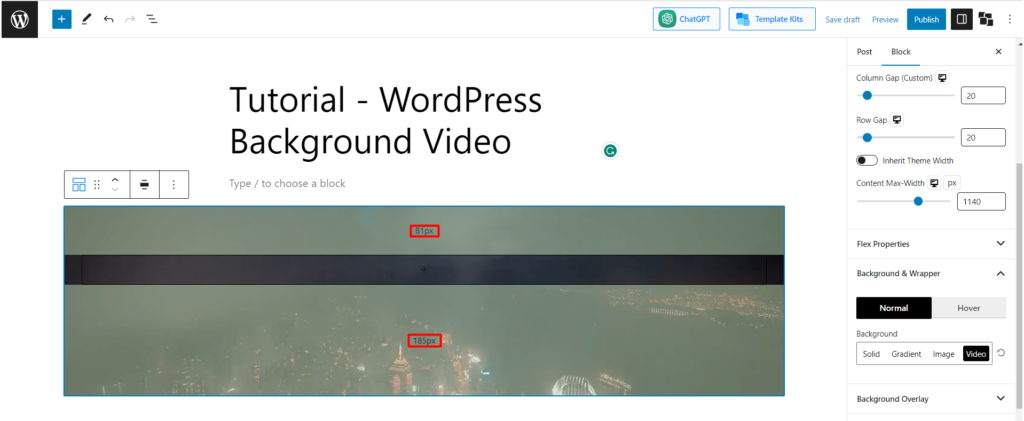Change the block alignment

pyautogui.click(x=144, y=185)
